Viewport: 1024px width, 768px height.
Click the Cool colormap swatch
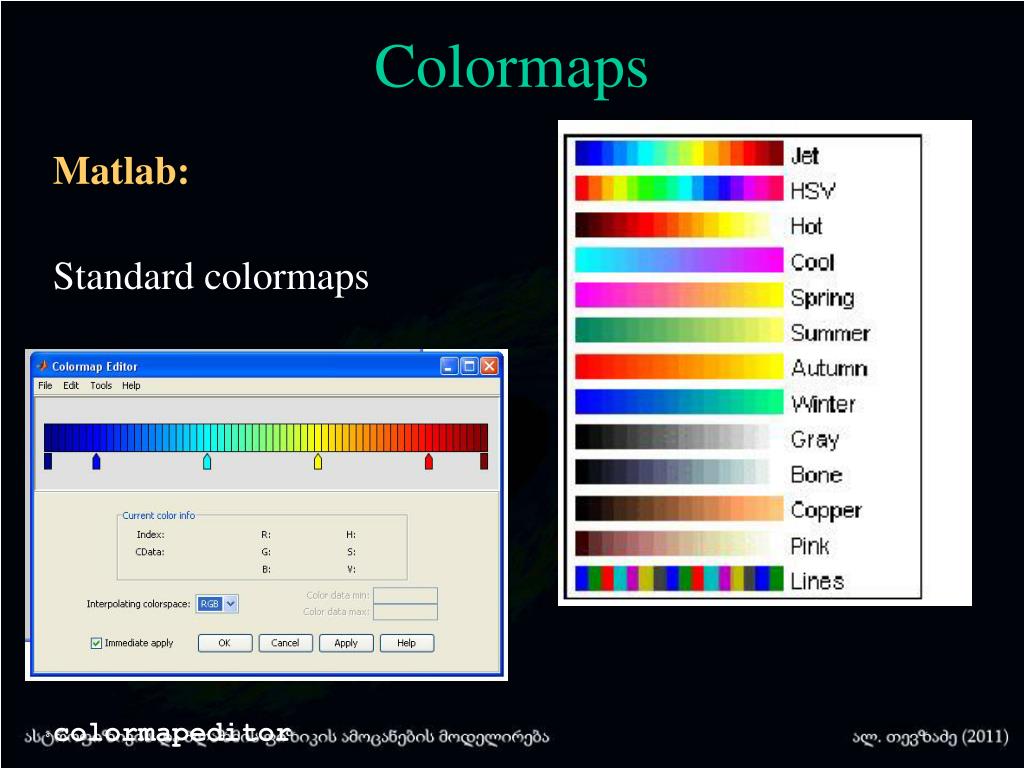(x=679, y=260)
